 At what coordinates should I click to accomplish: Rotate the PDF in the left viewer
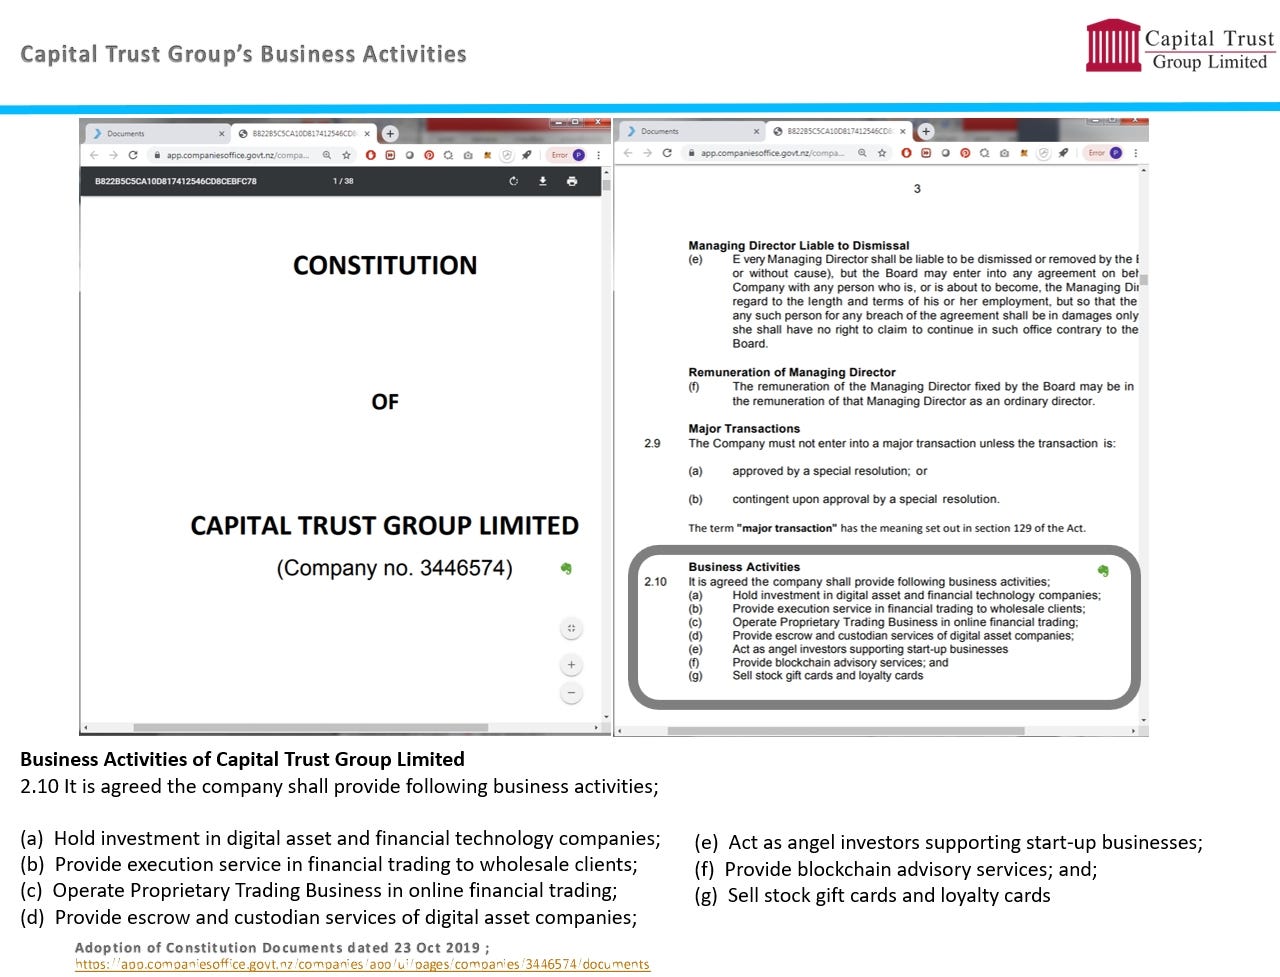pos(513,181)
